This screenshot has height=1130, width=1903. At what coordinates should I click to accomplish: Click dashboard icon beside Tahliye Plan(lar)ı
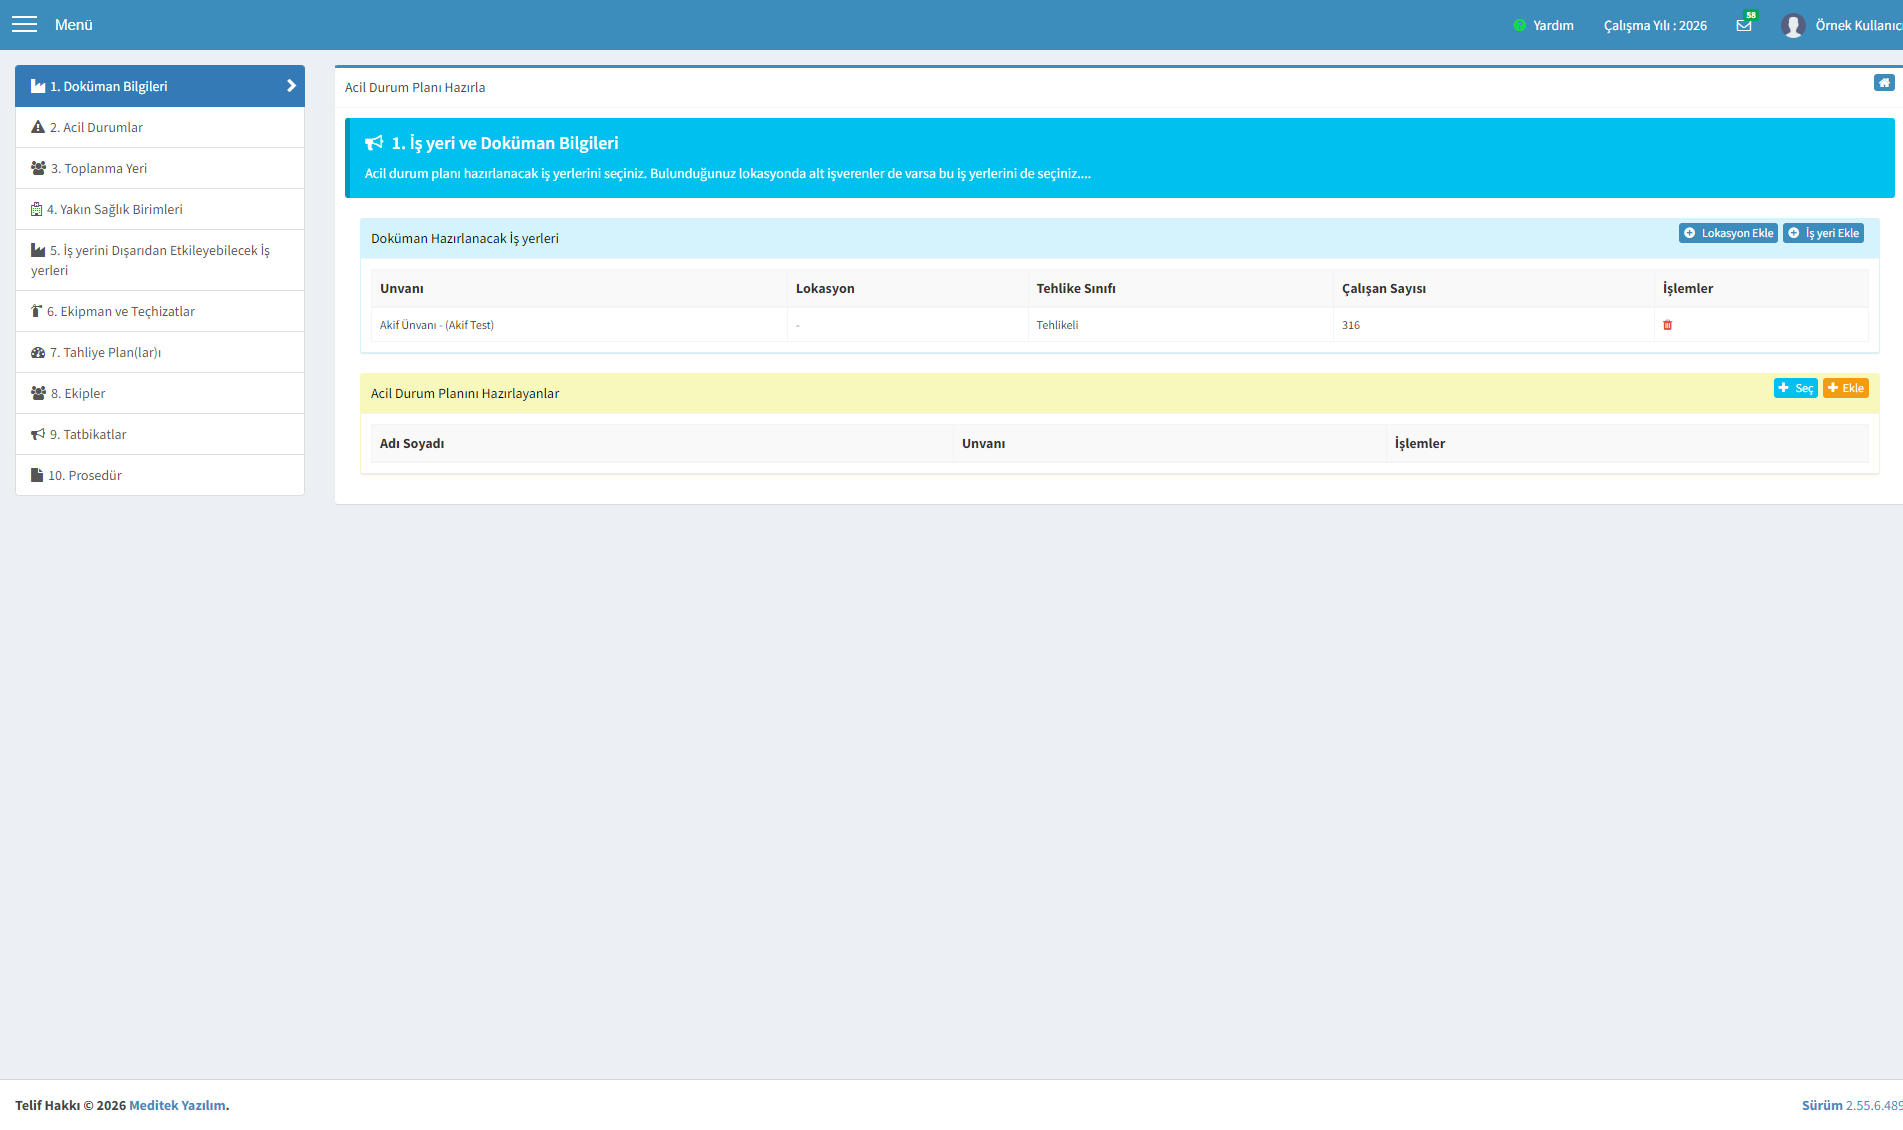(x=38, y=352)
